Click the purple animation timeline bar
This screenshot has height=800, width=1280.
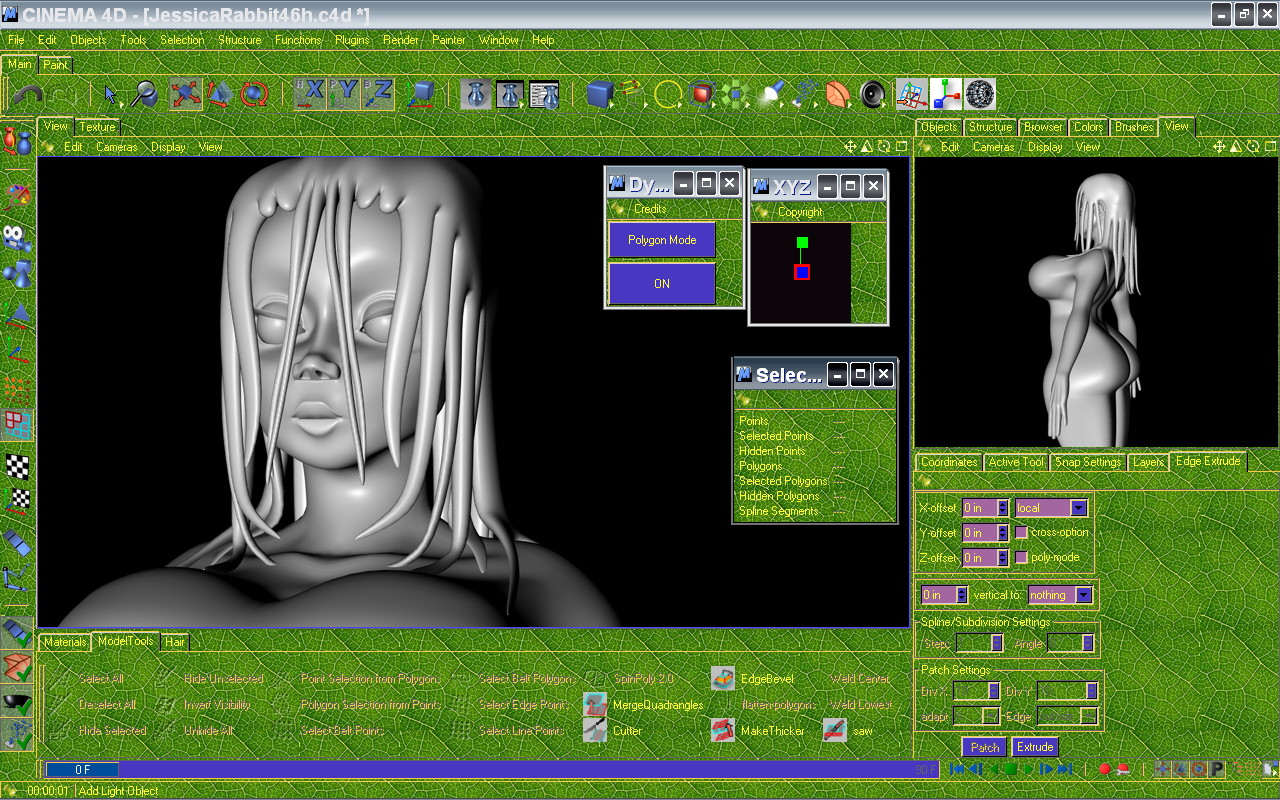pos(490,769)
